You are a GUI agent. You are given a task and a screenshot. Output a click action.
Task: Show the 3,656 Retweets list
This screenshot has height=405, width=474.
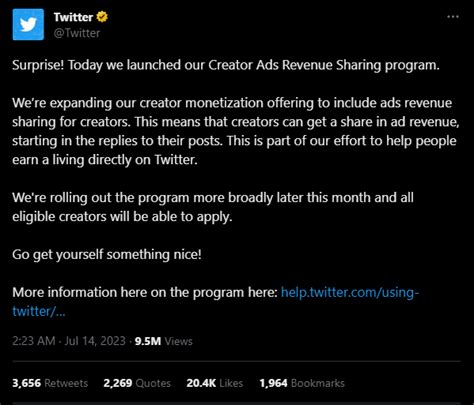(x=50, y=383)
